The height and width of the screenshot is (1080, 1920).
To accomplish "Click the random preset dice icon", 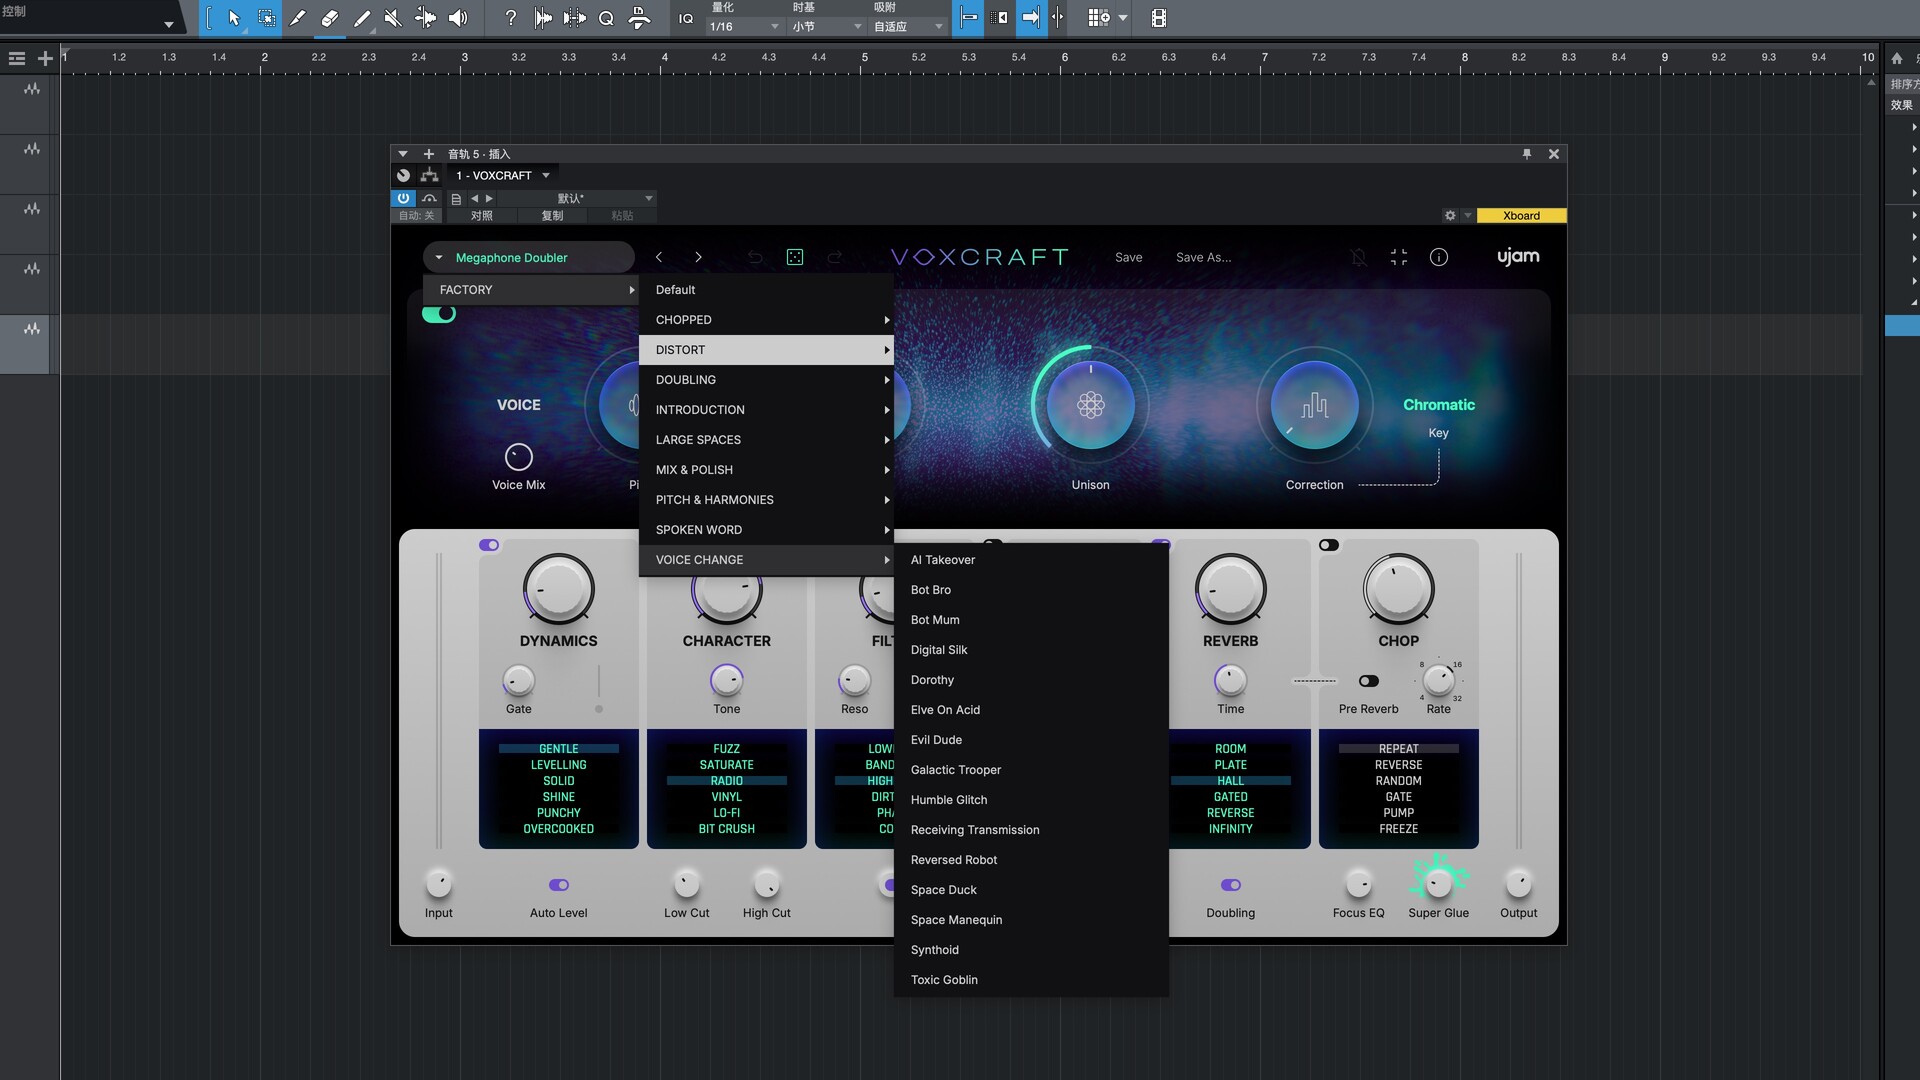I will pyautogui.click(x=795, y=257).
